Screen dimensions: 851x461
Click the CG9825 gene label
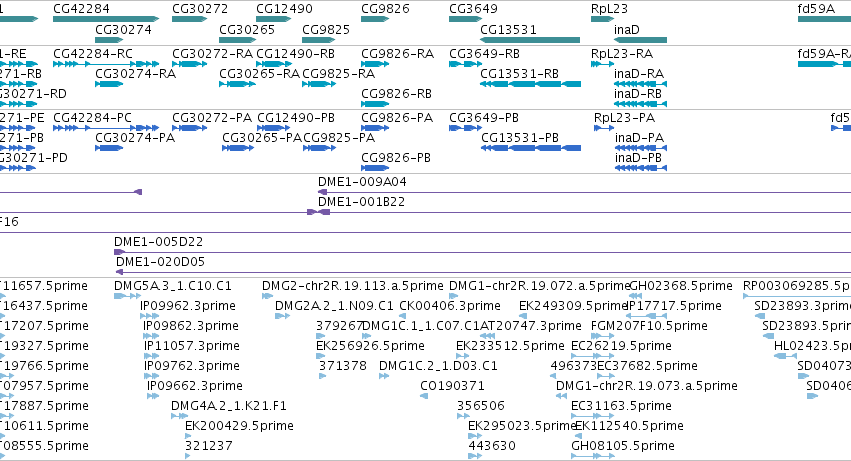click(x=326, y=29)
